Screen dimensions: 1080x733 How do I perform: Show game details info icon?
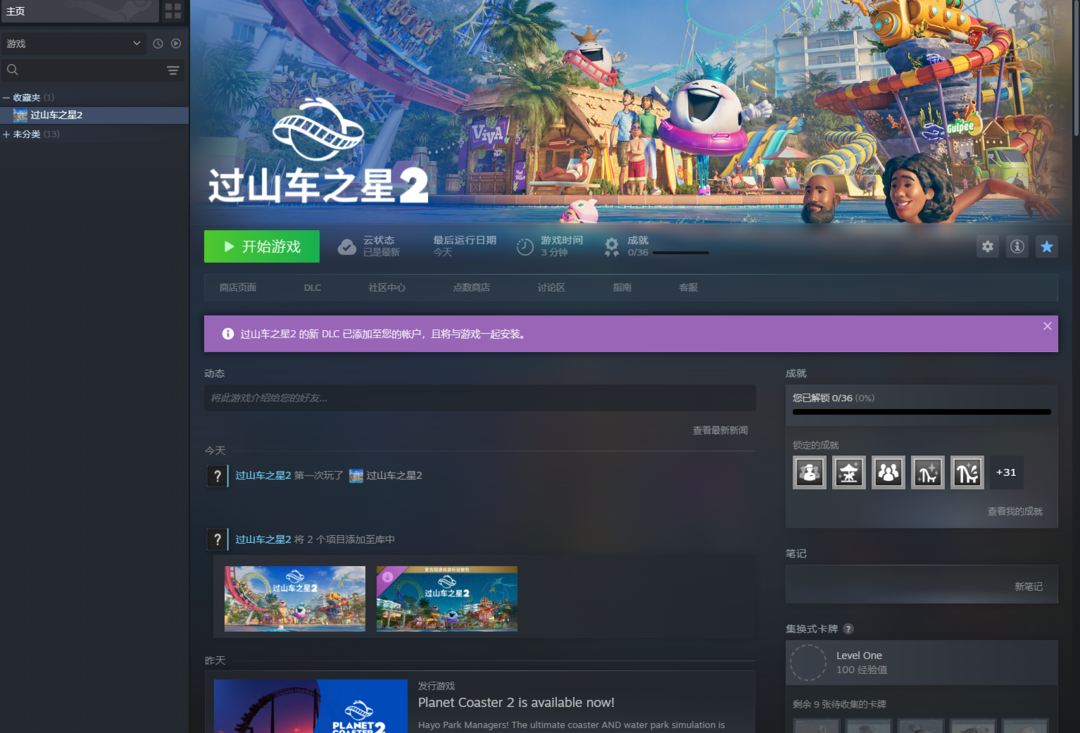click(1017, 247)
